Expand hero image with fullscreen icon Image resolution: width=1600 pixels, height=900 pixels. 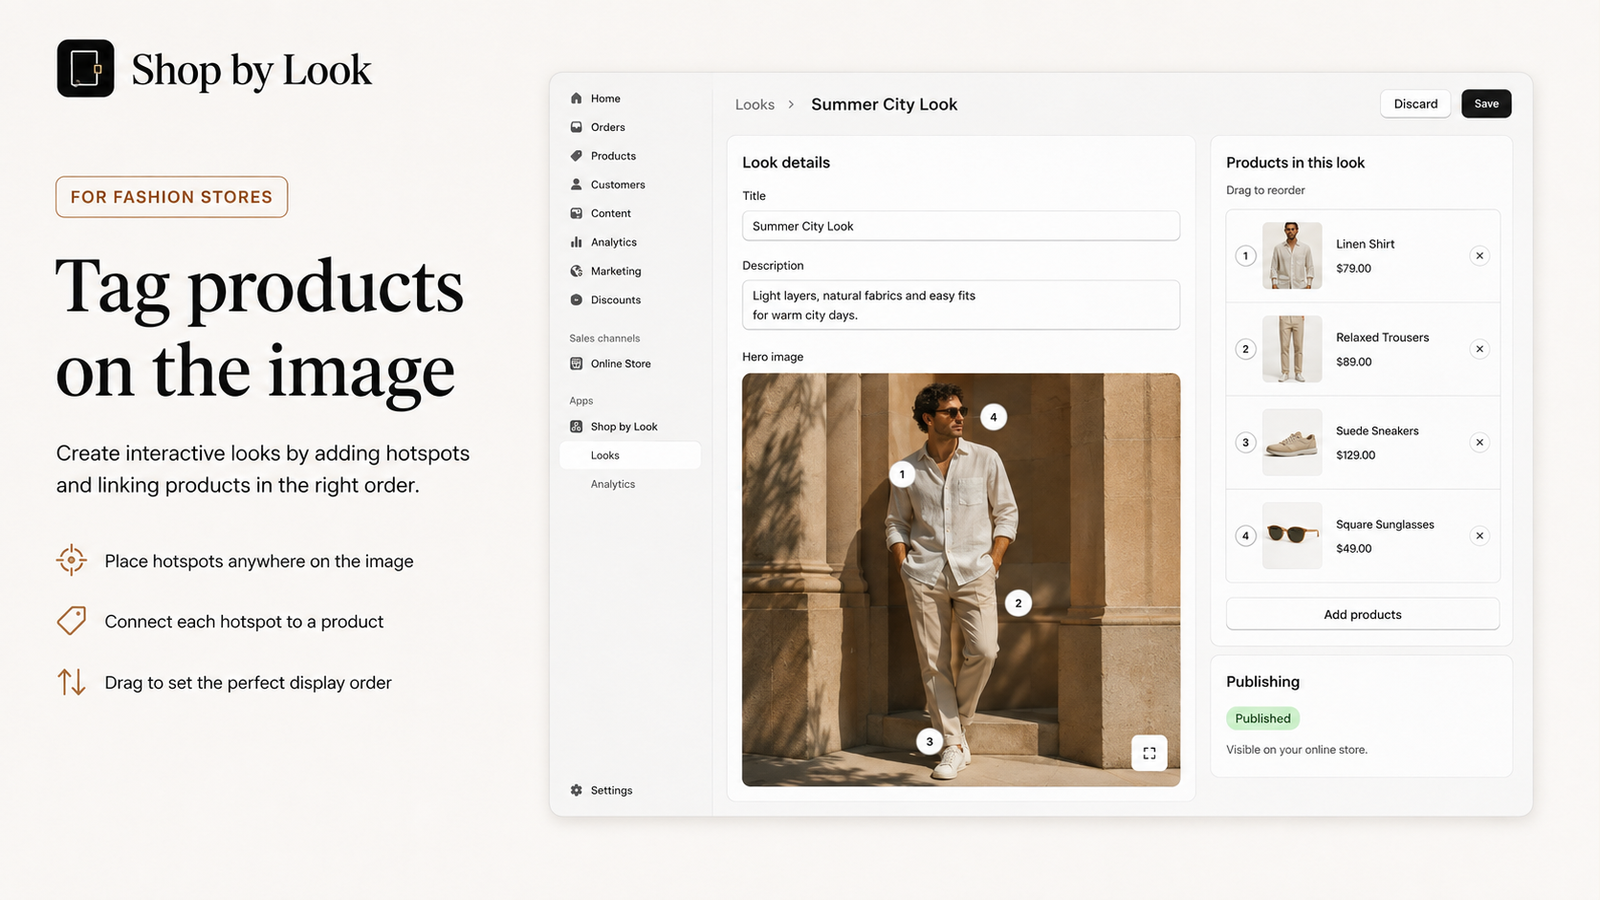tap(1149, 753)
